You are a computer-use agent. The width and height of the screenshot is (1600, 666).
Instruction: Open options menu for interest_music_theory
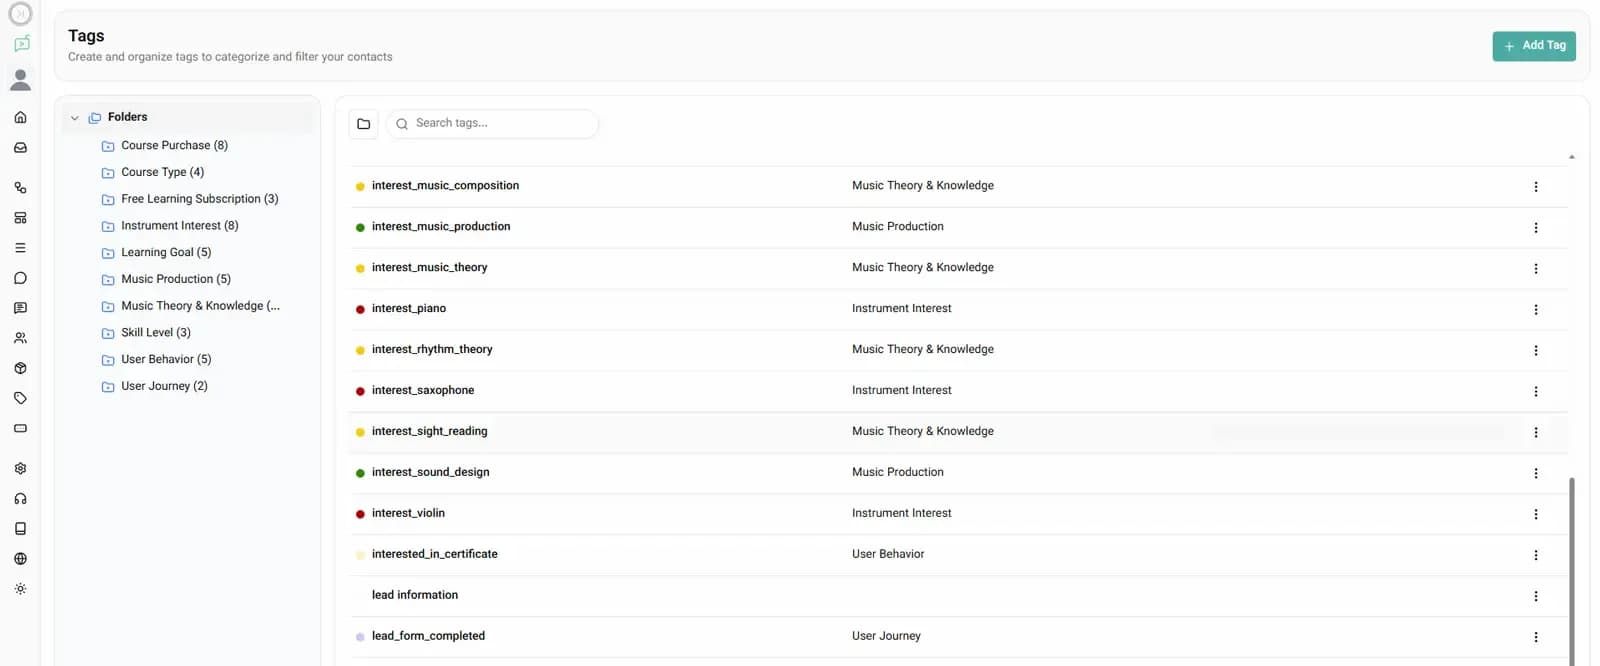pos(1536,269)
